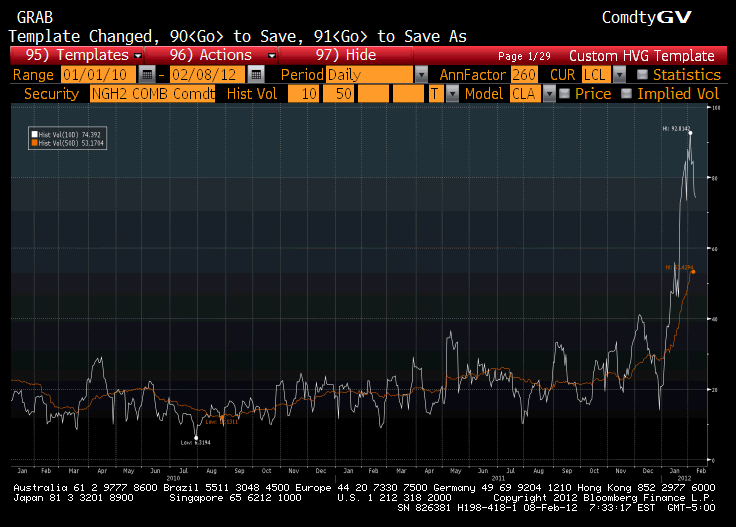Image resolution: width=736 pixels, height=527 pixels.
Task: Edit the Hist Vol period field 10
Action: click(303, 94)
